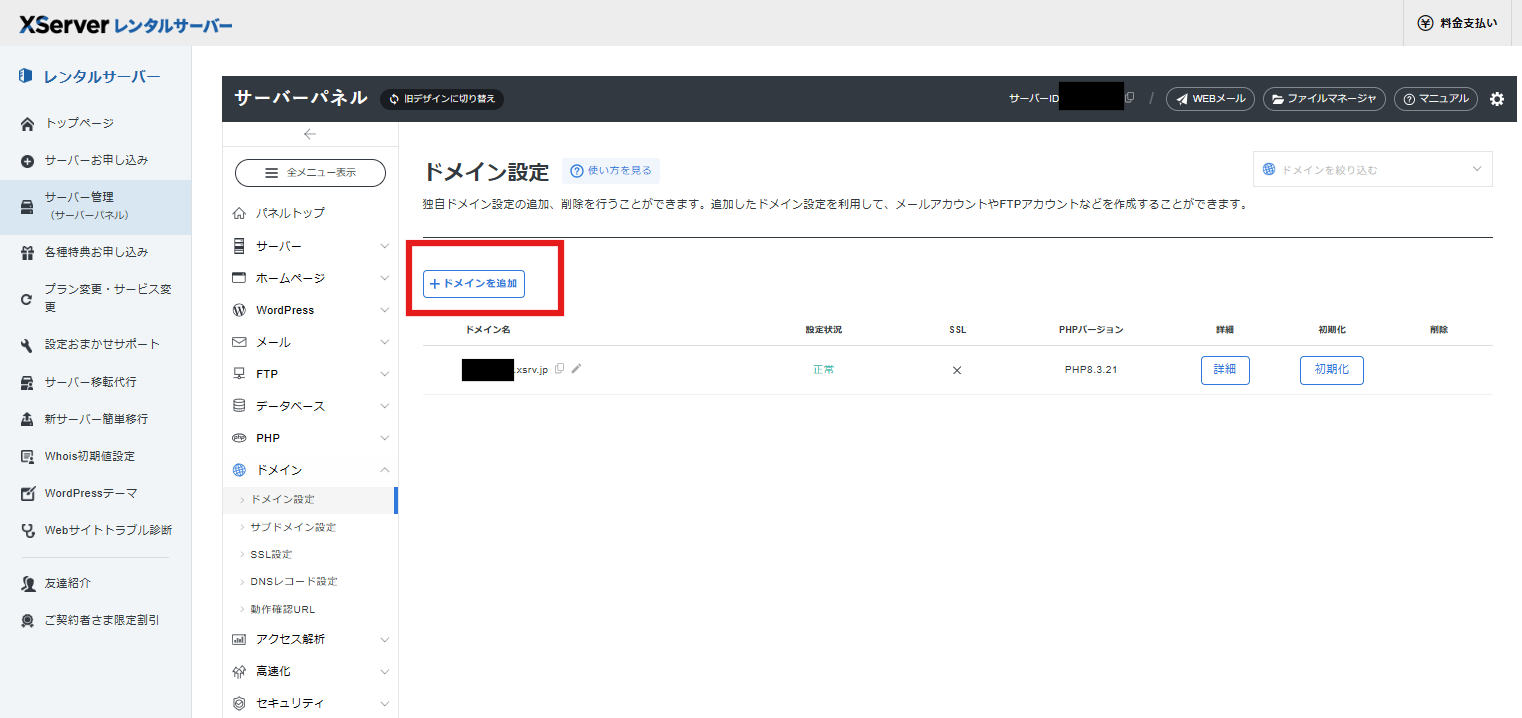Open WEBメール from the header
The image size is (1522, 718).
(1210, 99)
